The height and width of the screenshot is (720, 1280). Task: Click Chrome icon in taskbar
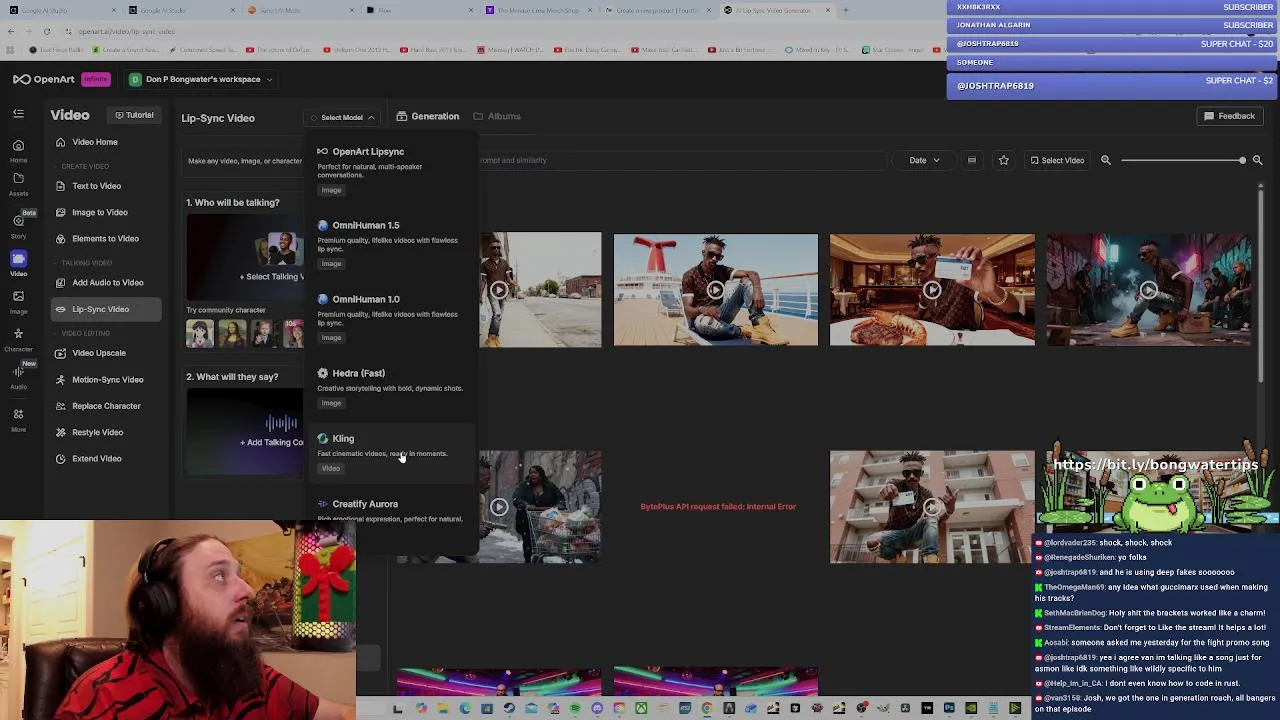point(707,709)
